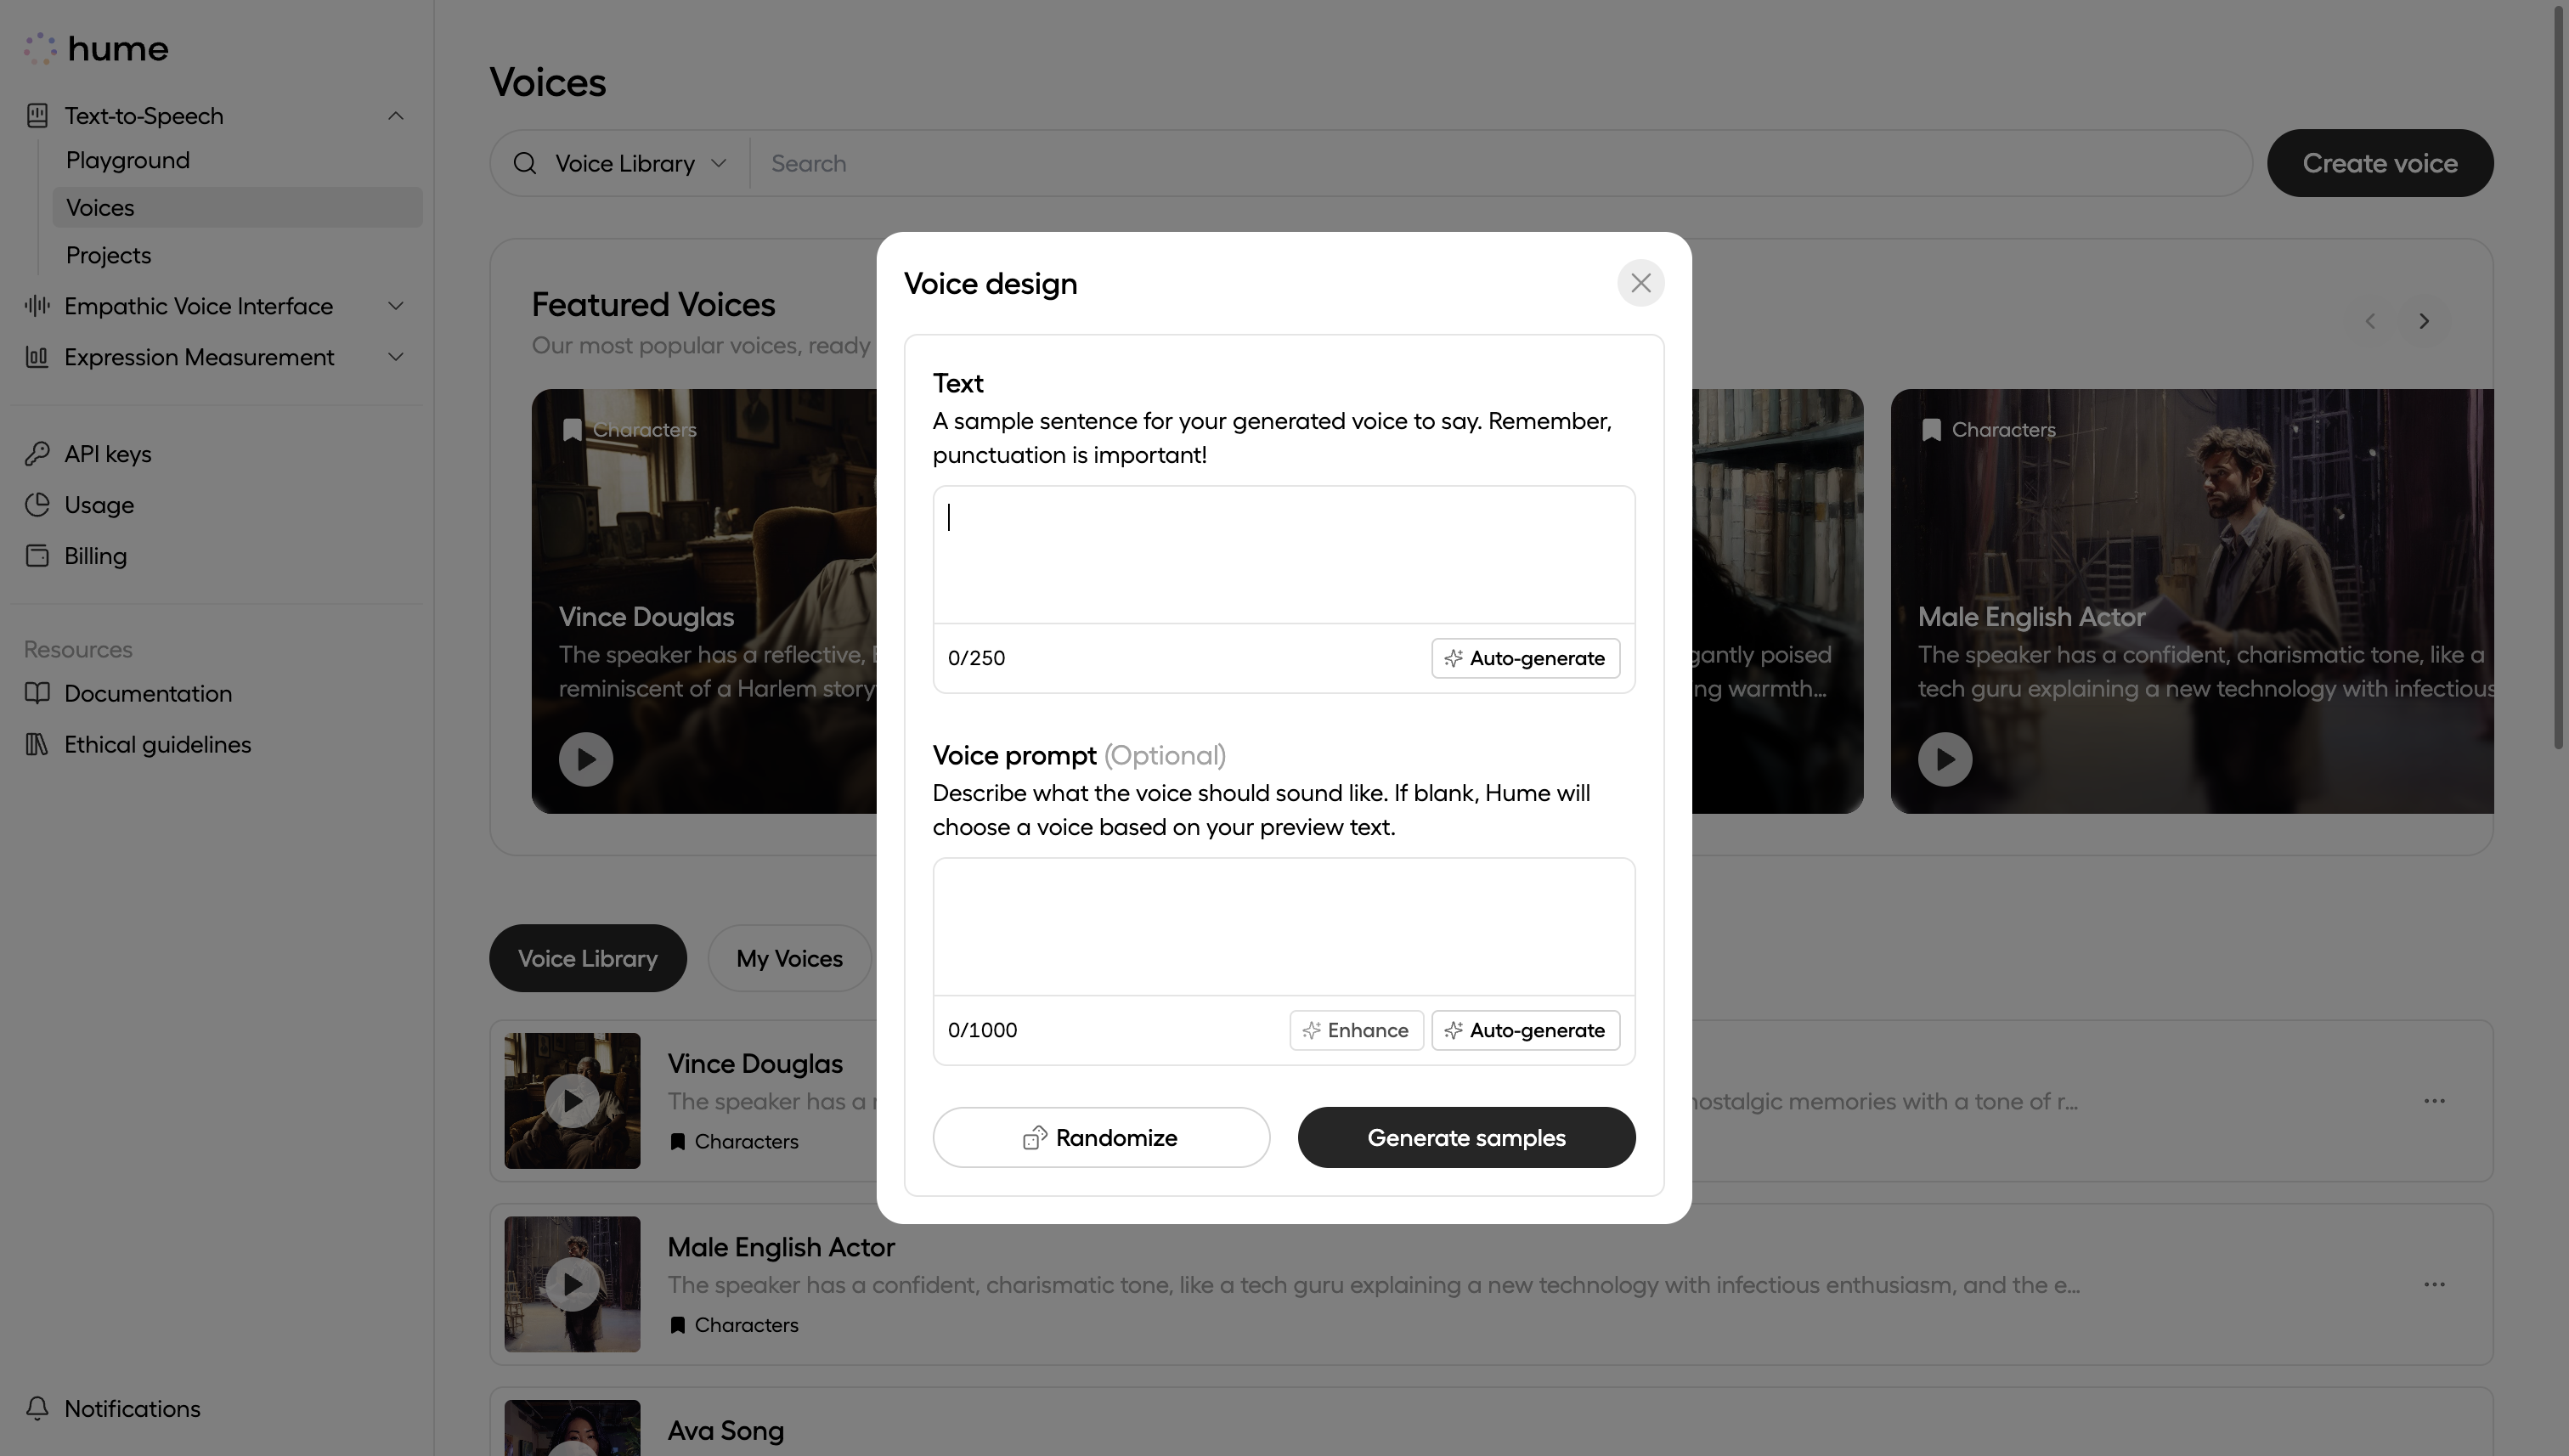The width and height of the screenshot is (2569, 1456).
Task: Click into the Text sample sentence box
Action: (1284, 555)
